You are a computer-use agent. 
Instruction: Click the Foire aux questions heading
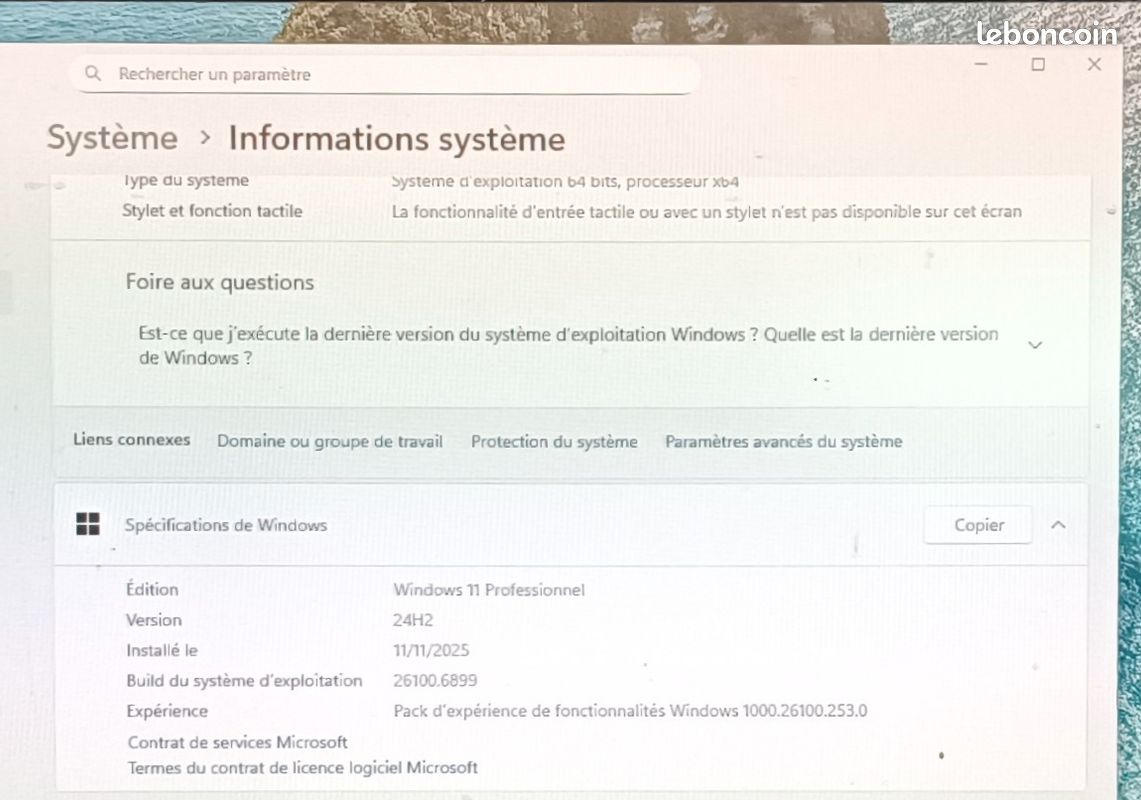(220, 282)
